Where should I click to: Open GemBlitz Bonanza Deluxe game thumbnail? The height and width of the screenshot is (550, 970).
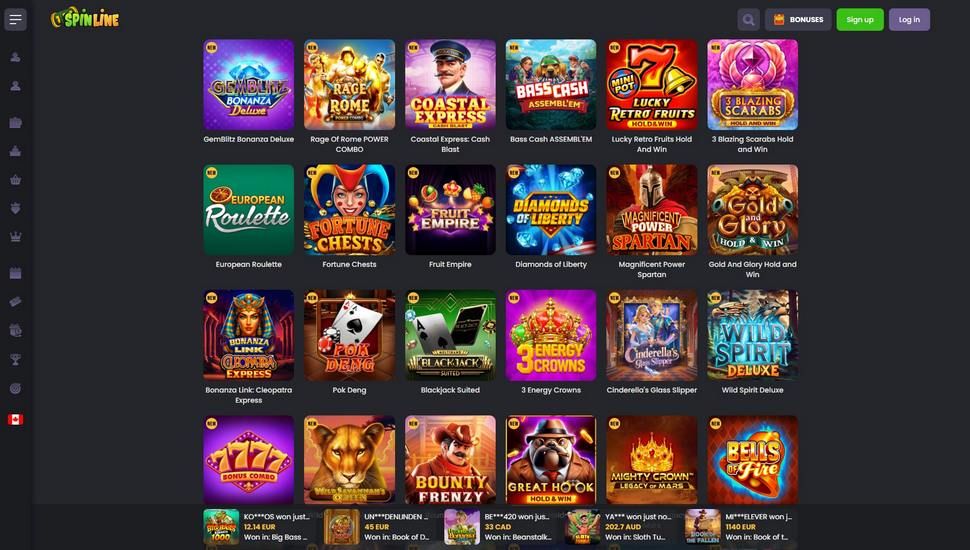pos(249,85)
